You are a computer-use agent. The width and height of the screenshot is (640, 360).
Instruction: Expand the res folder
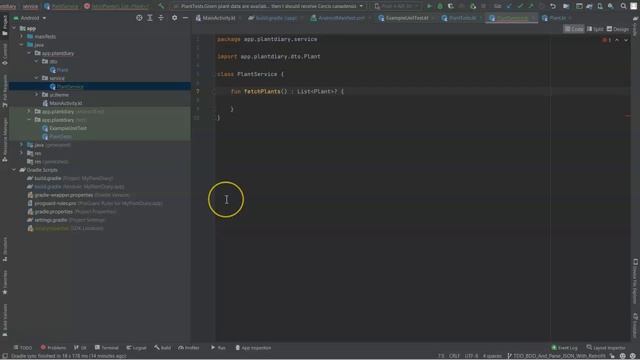click(22, 153)
